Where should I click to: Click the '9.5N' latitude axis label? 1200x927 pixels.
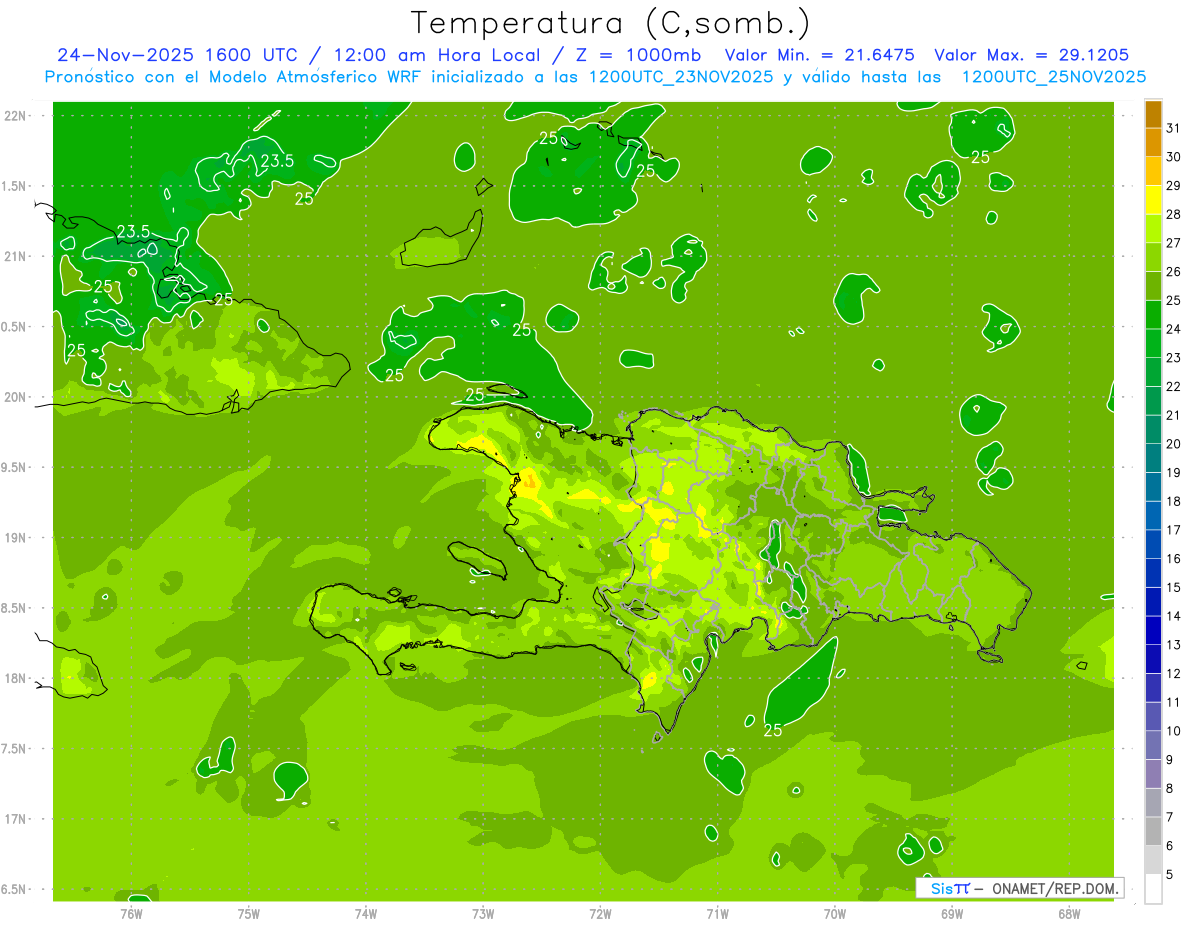[x=15, y=468]
